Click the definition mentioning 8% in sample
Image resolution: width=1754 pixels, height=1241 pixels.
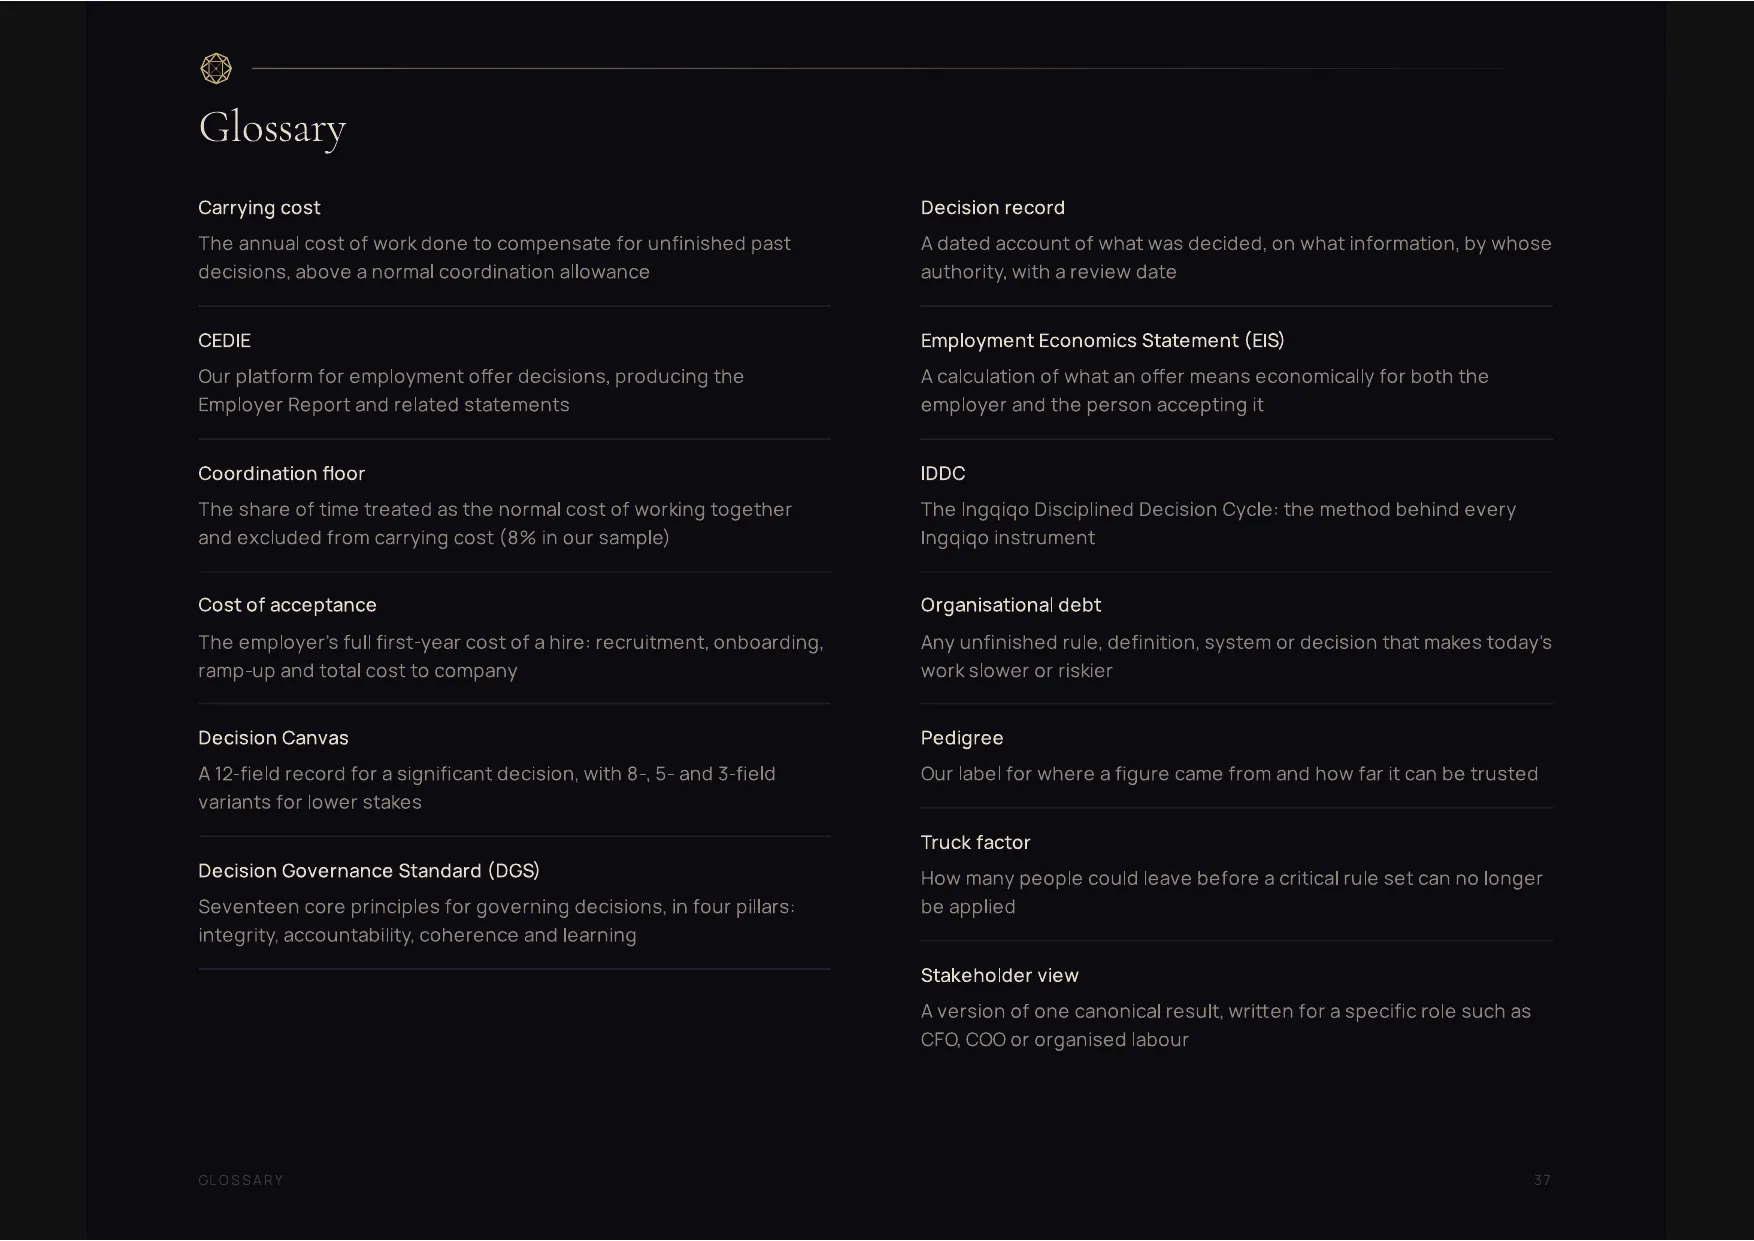(x=495, y=524)
